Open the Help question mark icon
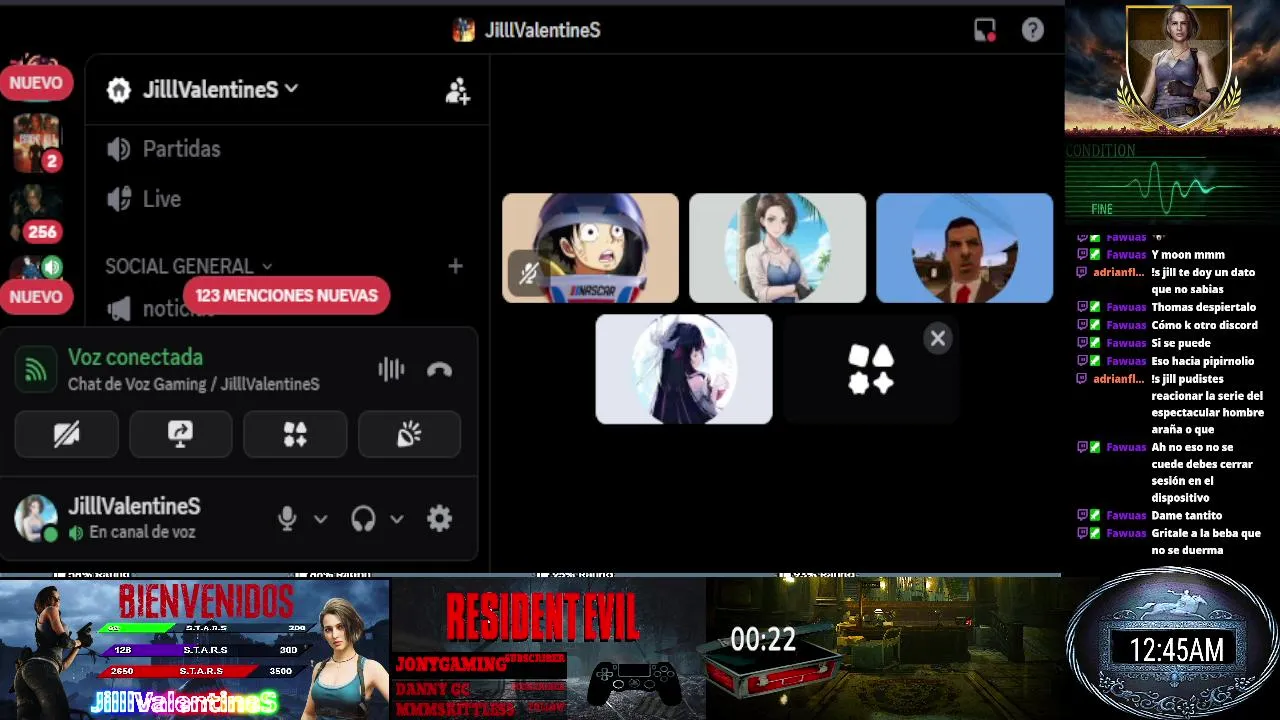Viewport: 1280px width, 720px height. pos(1033,30)
